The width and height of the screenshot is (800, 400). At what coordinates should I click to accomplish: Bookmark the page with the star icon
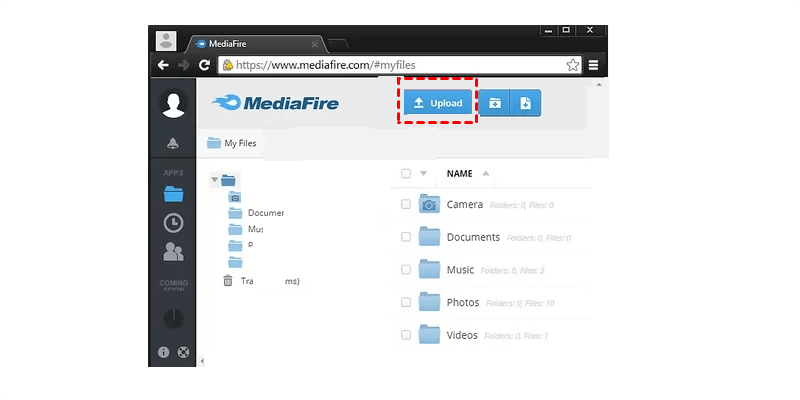click(572, 65)
